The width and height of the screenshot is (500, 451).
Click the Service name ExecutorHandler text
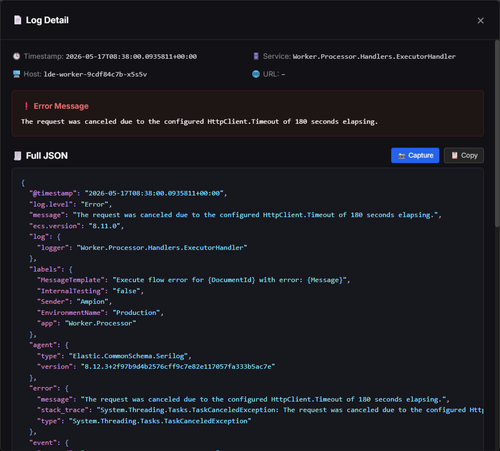(x=374, y=56)
